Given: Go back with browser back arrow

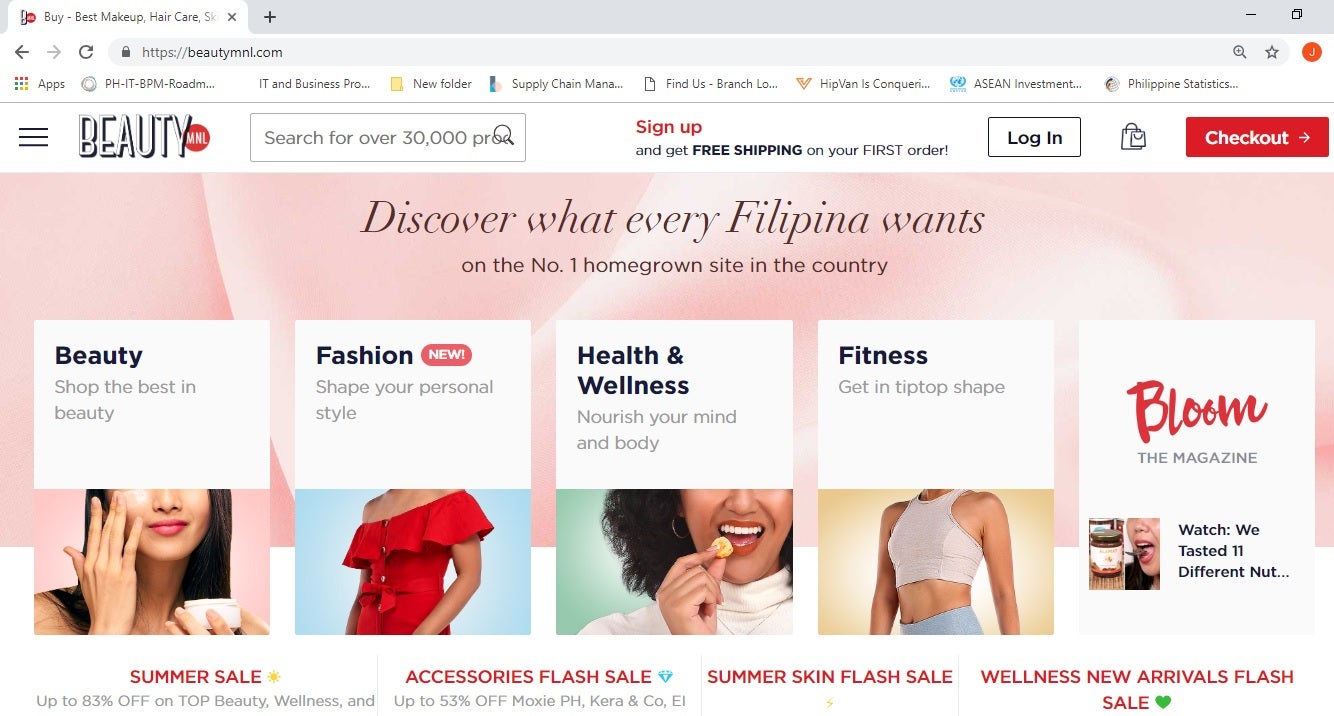Looking at the screenshot, I should [22, 52].
